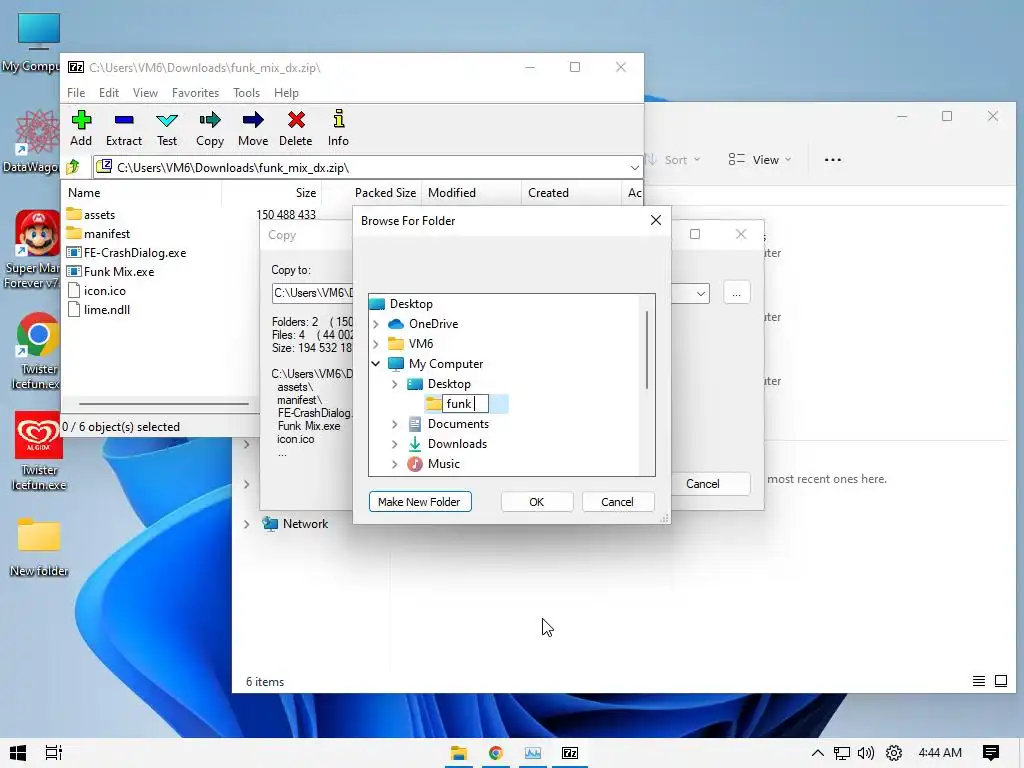Select Funk Mix.exe in the file list
This screenshot has width=1024, height=768.
click(111, 271)
